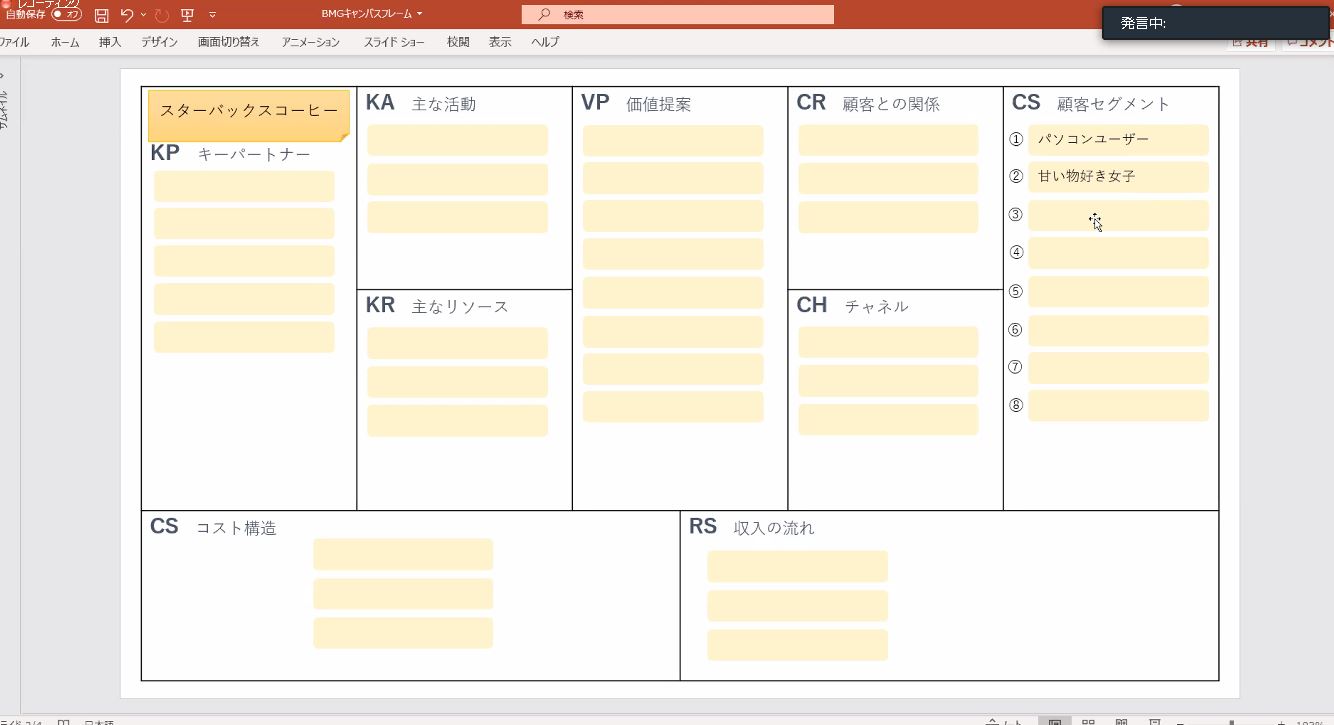This screenshot has width=1334, height=725.
Task: Select the 甘い物好き女子 text box
Action: tap(1118, 177)
